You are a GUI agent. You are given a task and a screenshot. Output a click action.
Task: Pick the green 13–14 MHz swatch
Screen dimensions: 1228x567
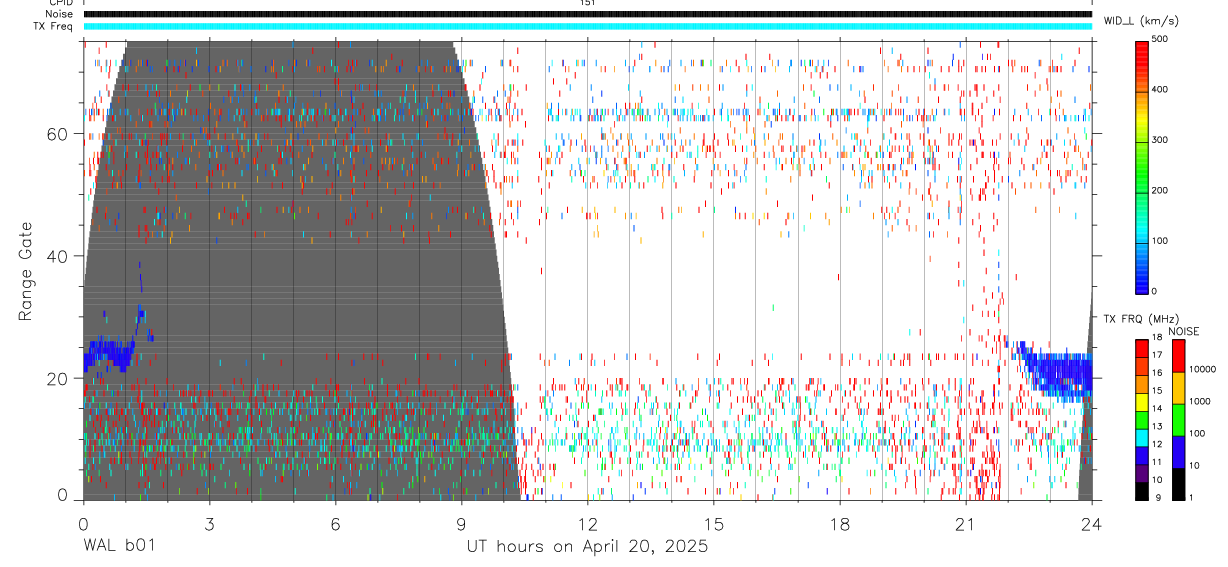(x=1142, y=420)
